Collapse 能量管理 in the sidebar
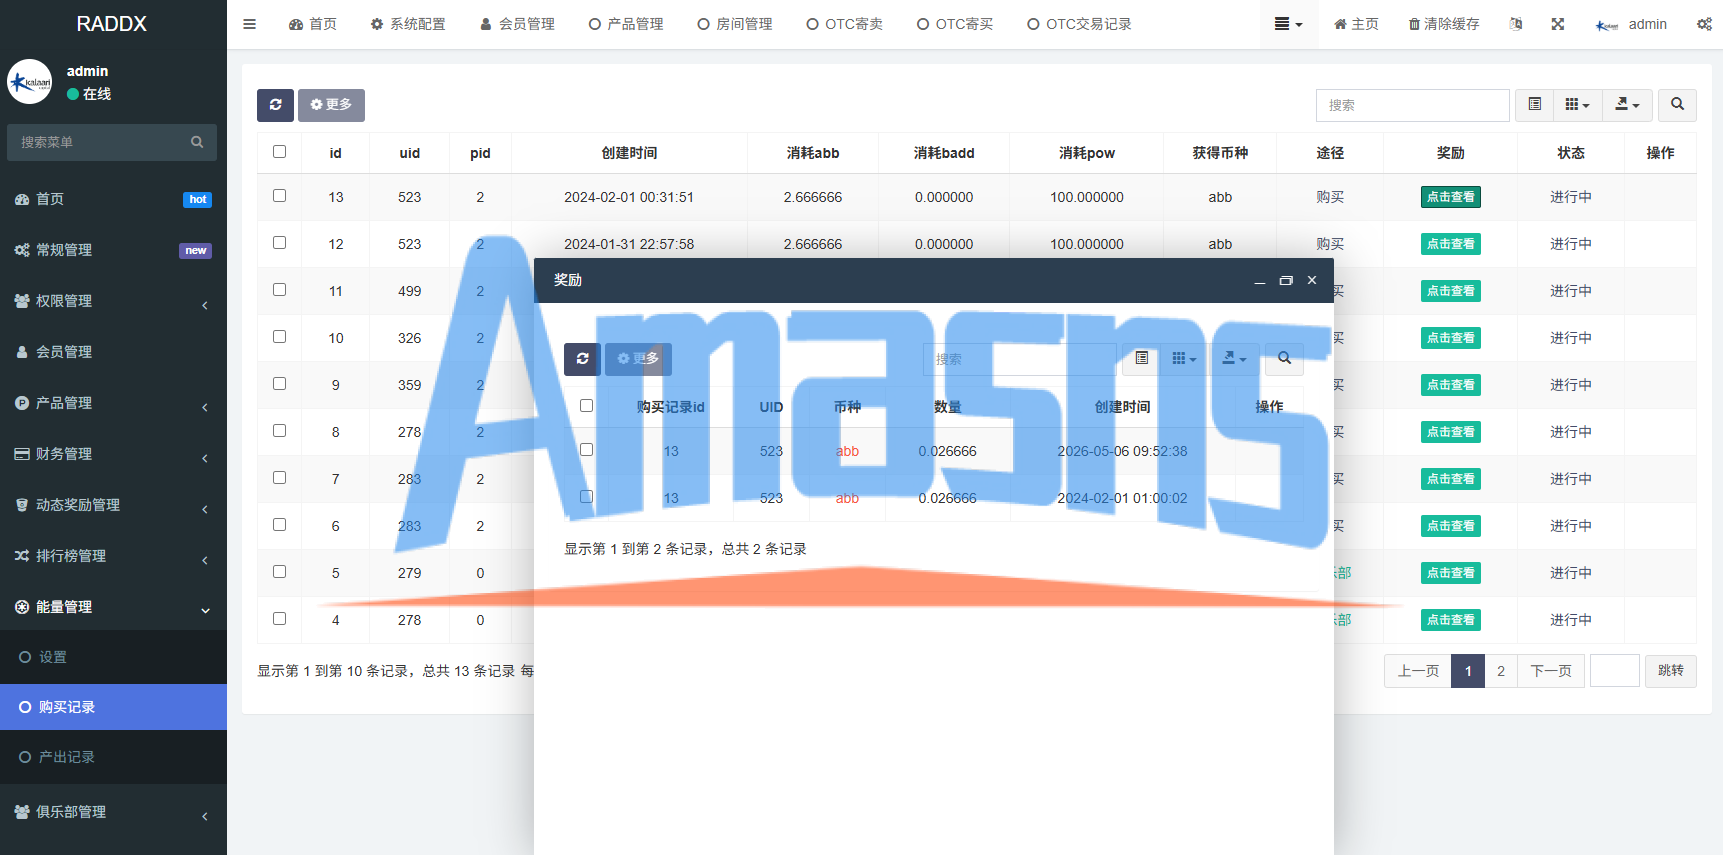This screenshot has width=1723, height=855. pos(113,607)
